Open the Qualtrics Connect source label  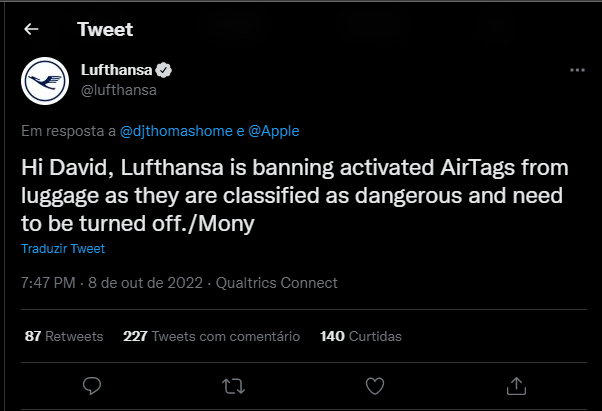[276, 283]
